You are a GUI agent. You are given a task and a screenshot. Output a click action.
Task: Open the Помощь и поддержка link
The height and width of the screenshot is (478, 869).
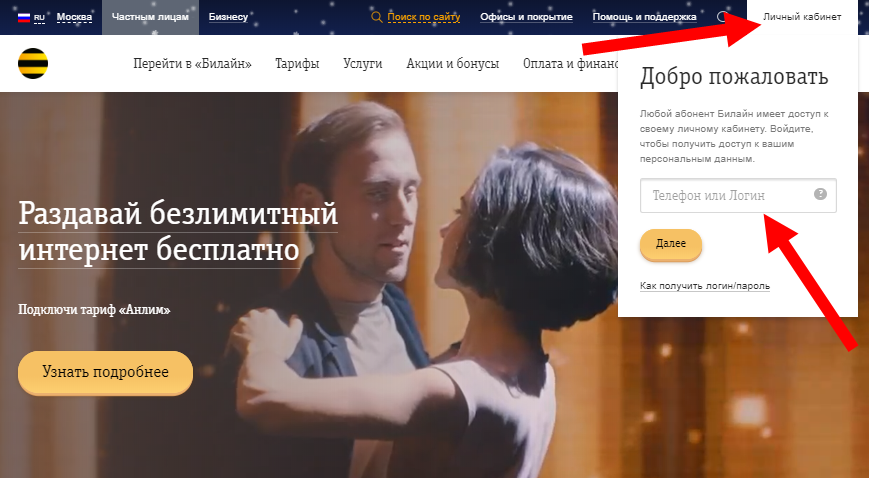645,17
